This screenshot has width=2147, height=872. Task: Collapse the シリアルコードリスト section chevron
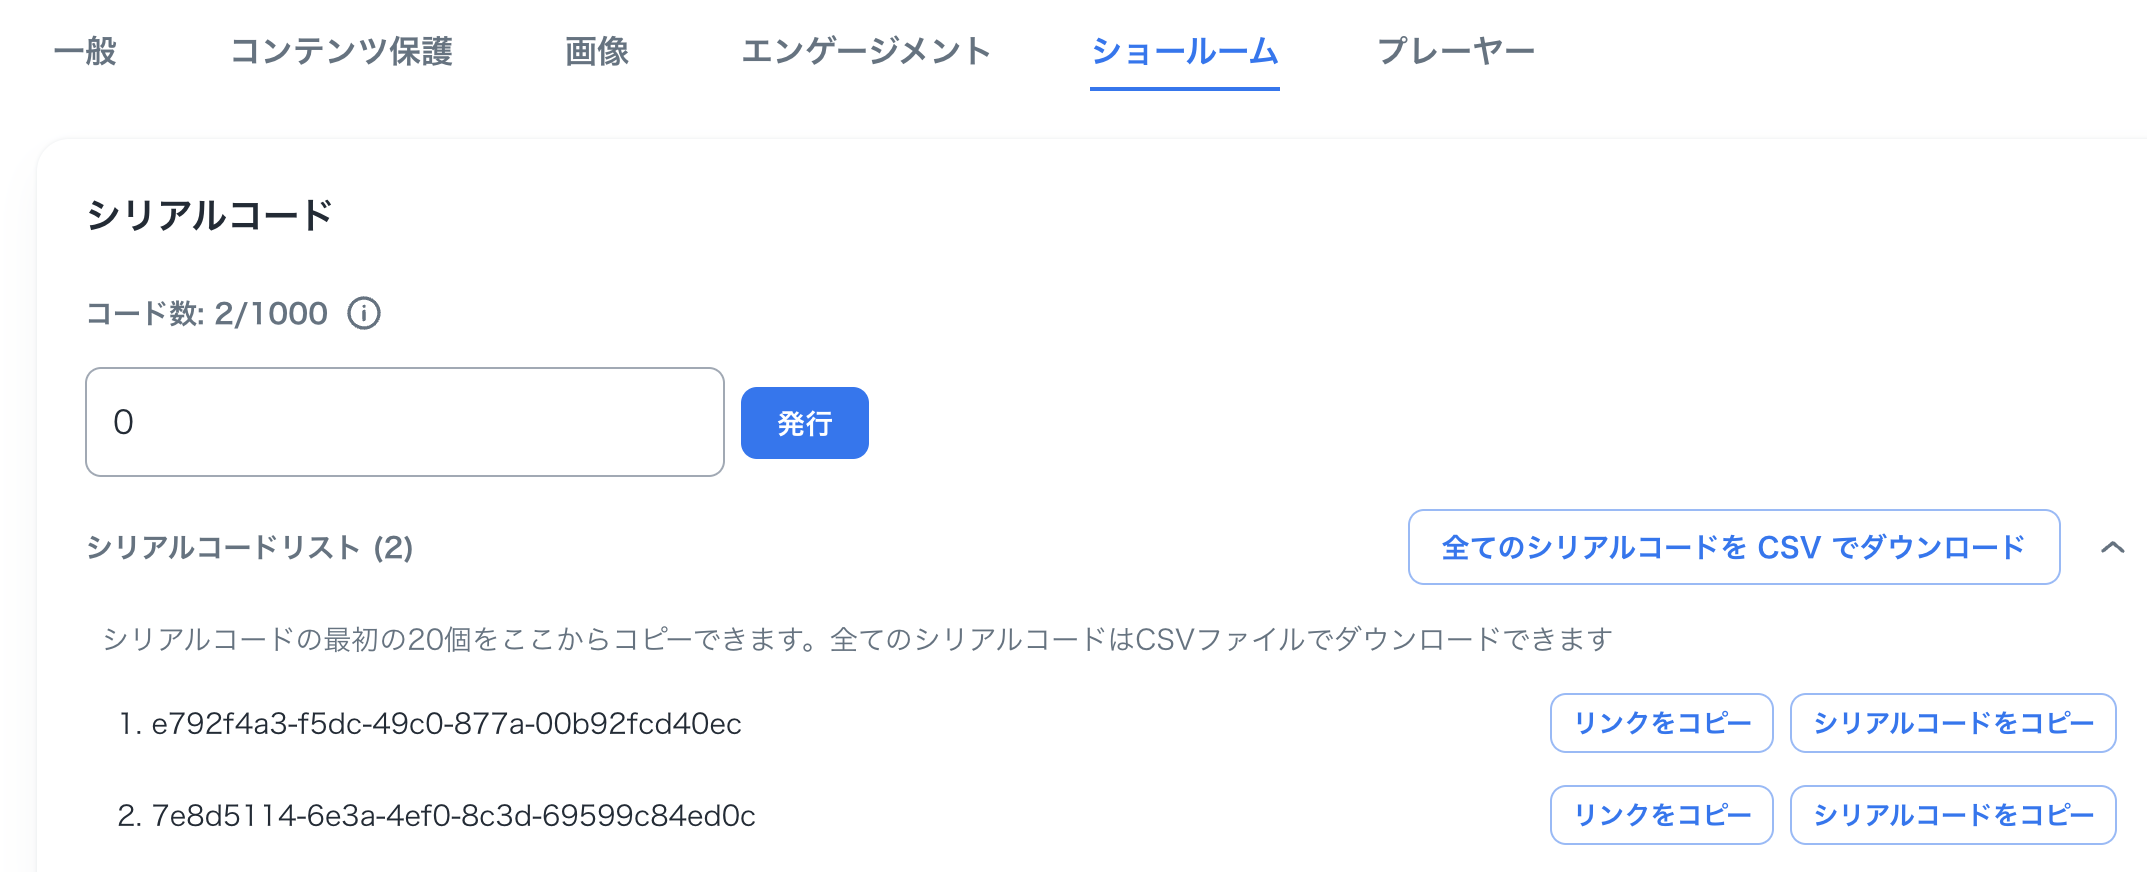click(x=2112, y=547)
